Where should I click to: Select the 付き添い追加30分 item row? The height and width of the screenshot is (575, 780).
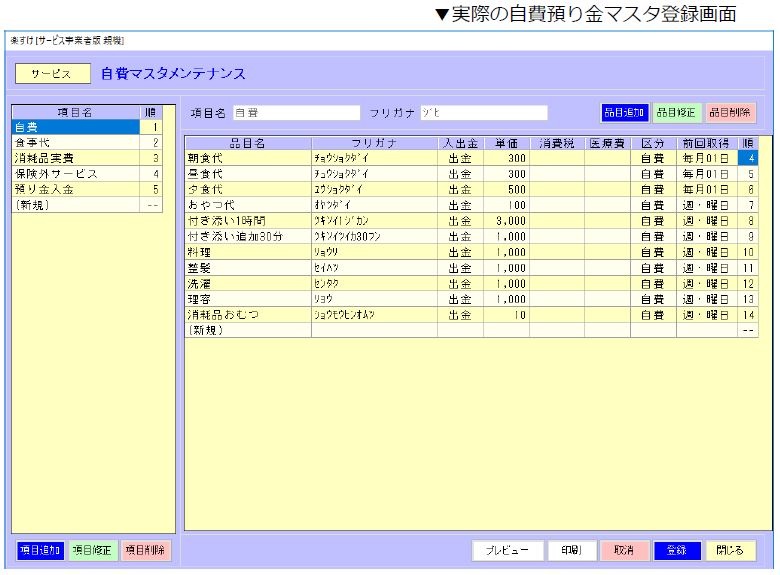coord(472,236)
